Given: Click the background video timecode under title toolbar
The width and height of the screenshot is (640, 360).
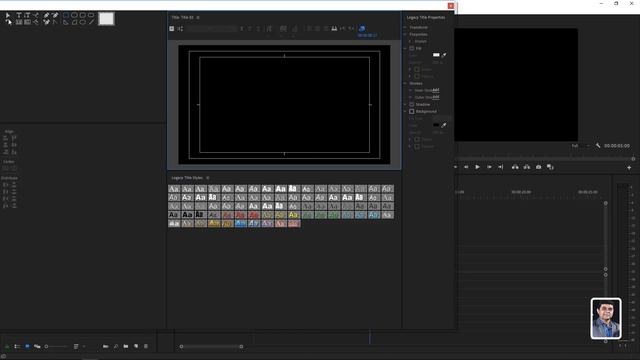Looking at the screenshot, I should pyautogui.click(x=367, y=36).
